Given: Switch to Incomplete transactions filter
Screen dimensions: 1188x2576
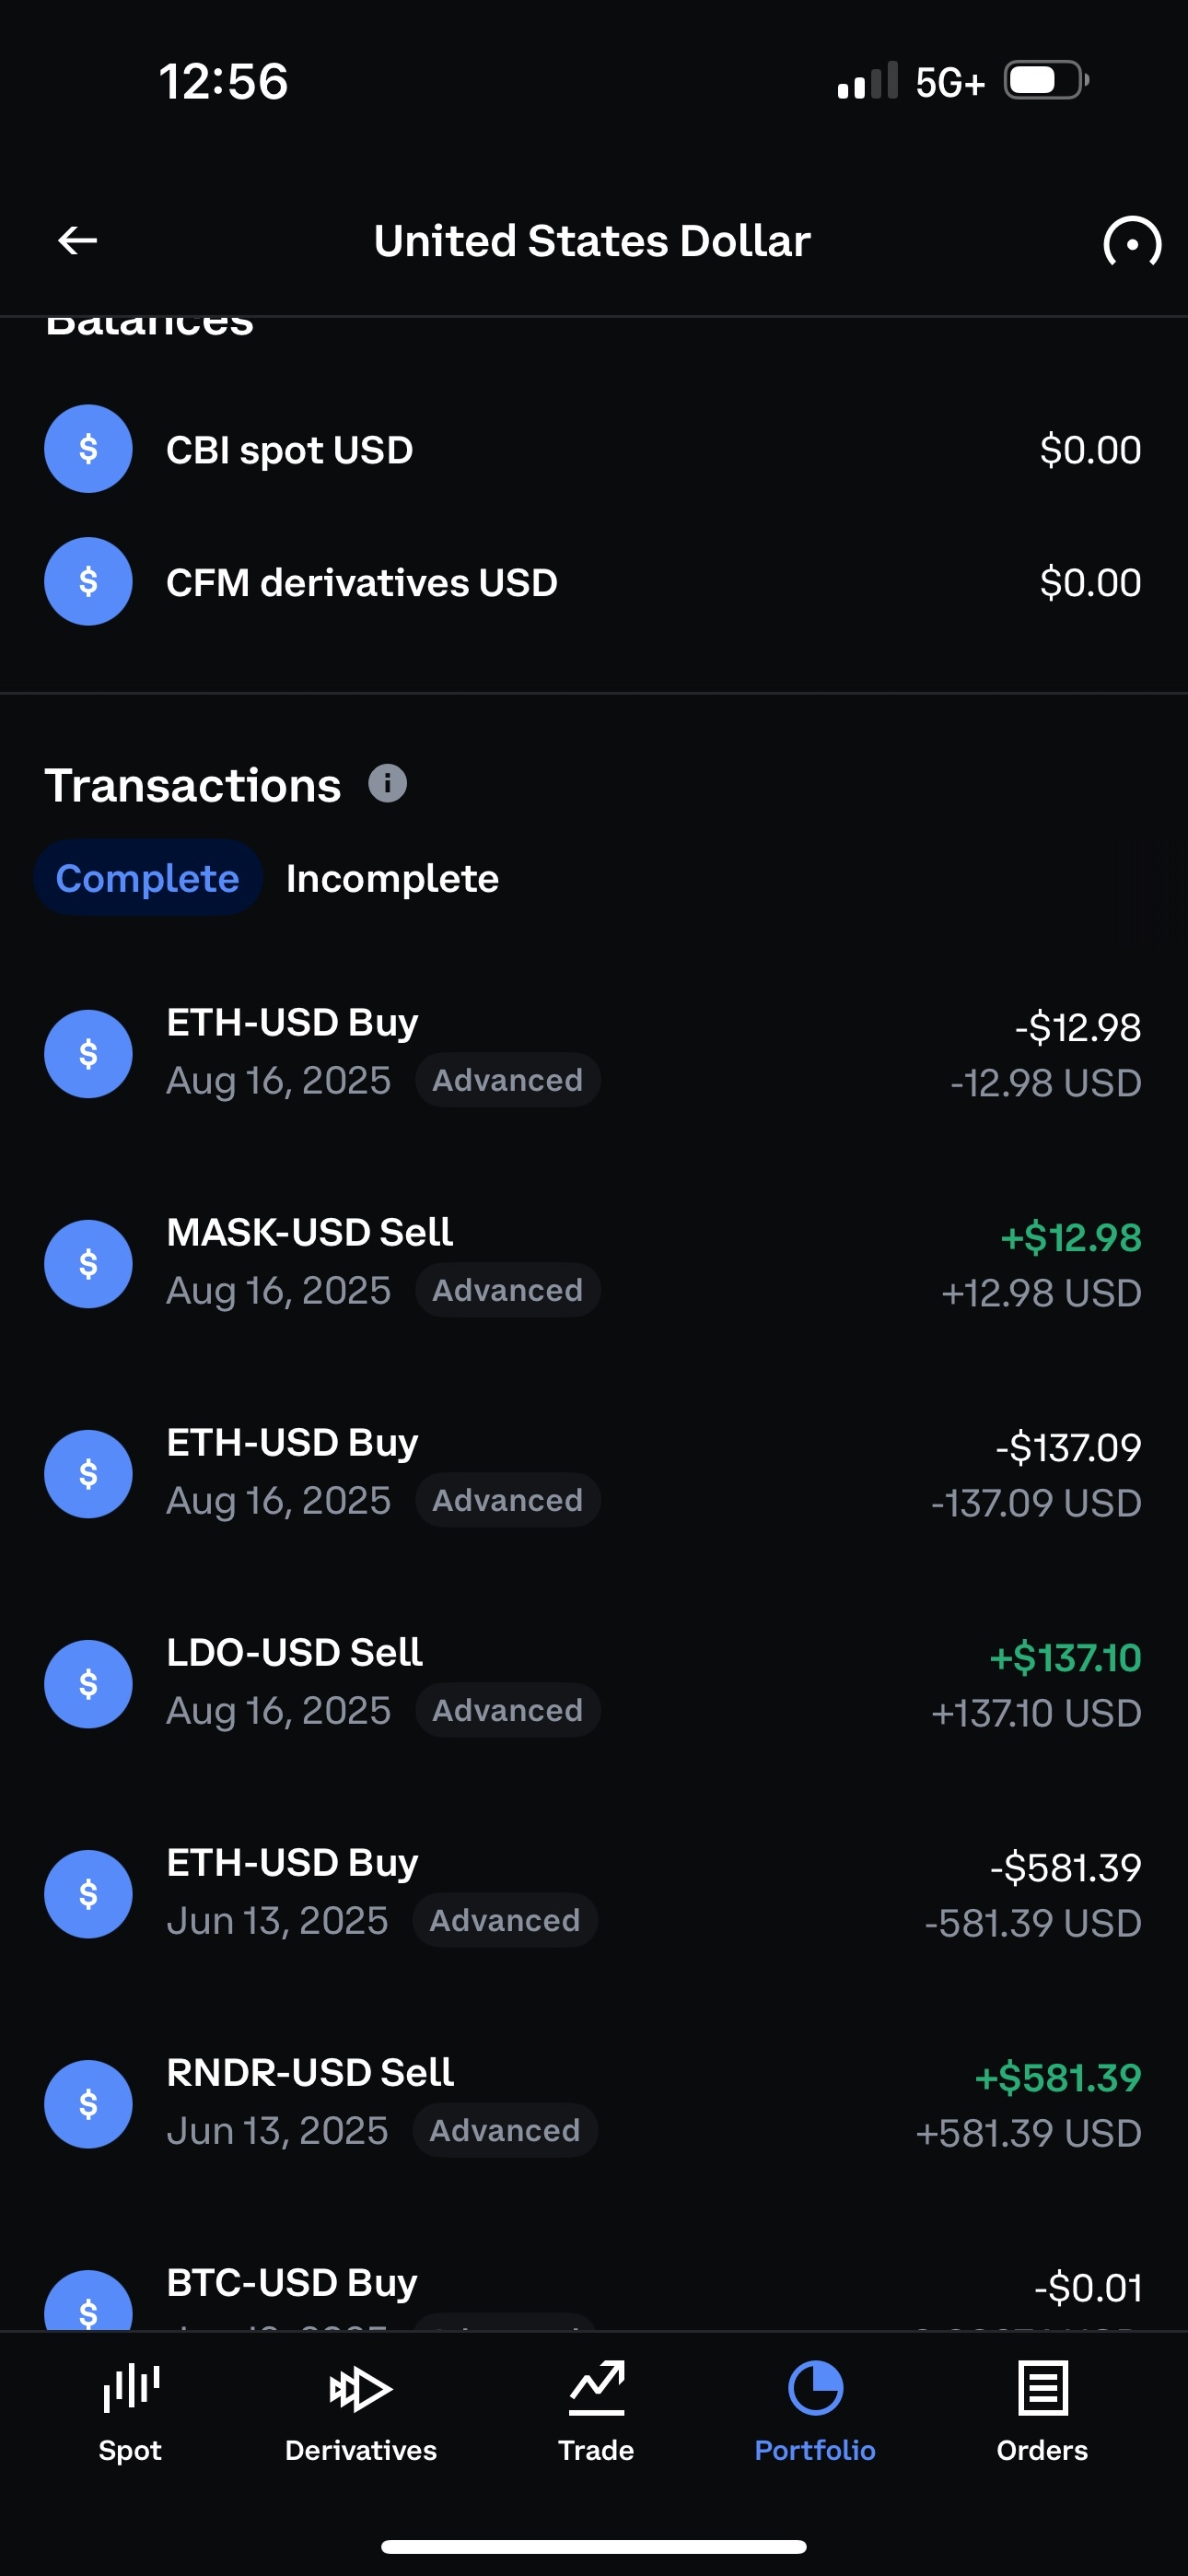Looking at the screenshot, I should pyautogui.click(x=392, y=878).
